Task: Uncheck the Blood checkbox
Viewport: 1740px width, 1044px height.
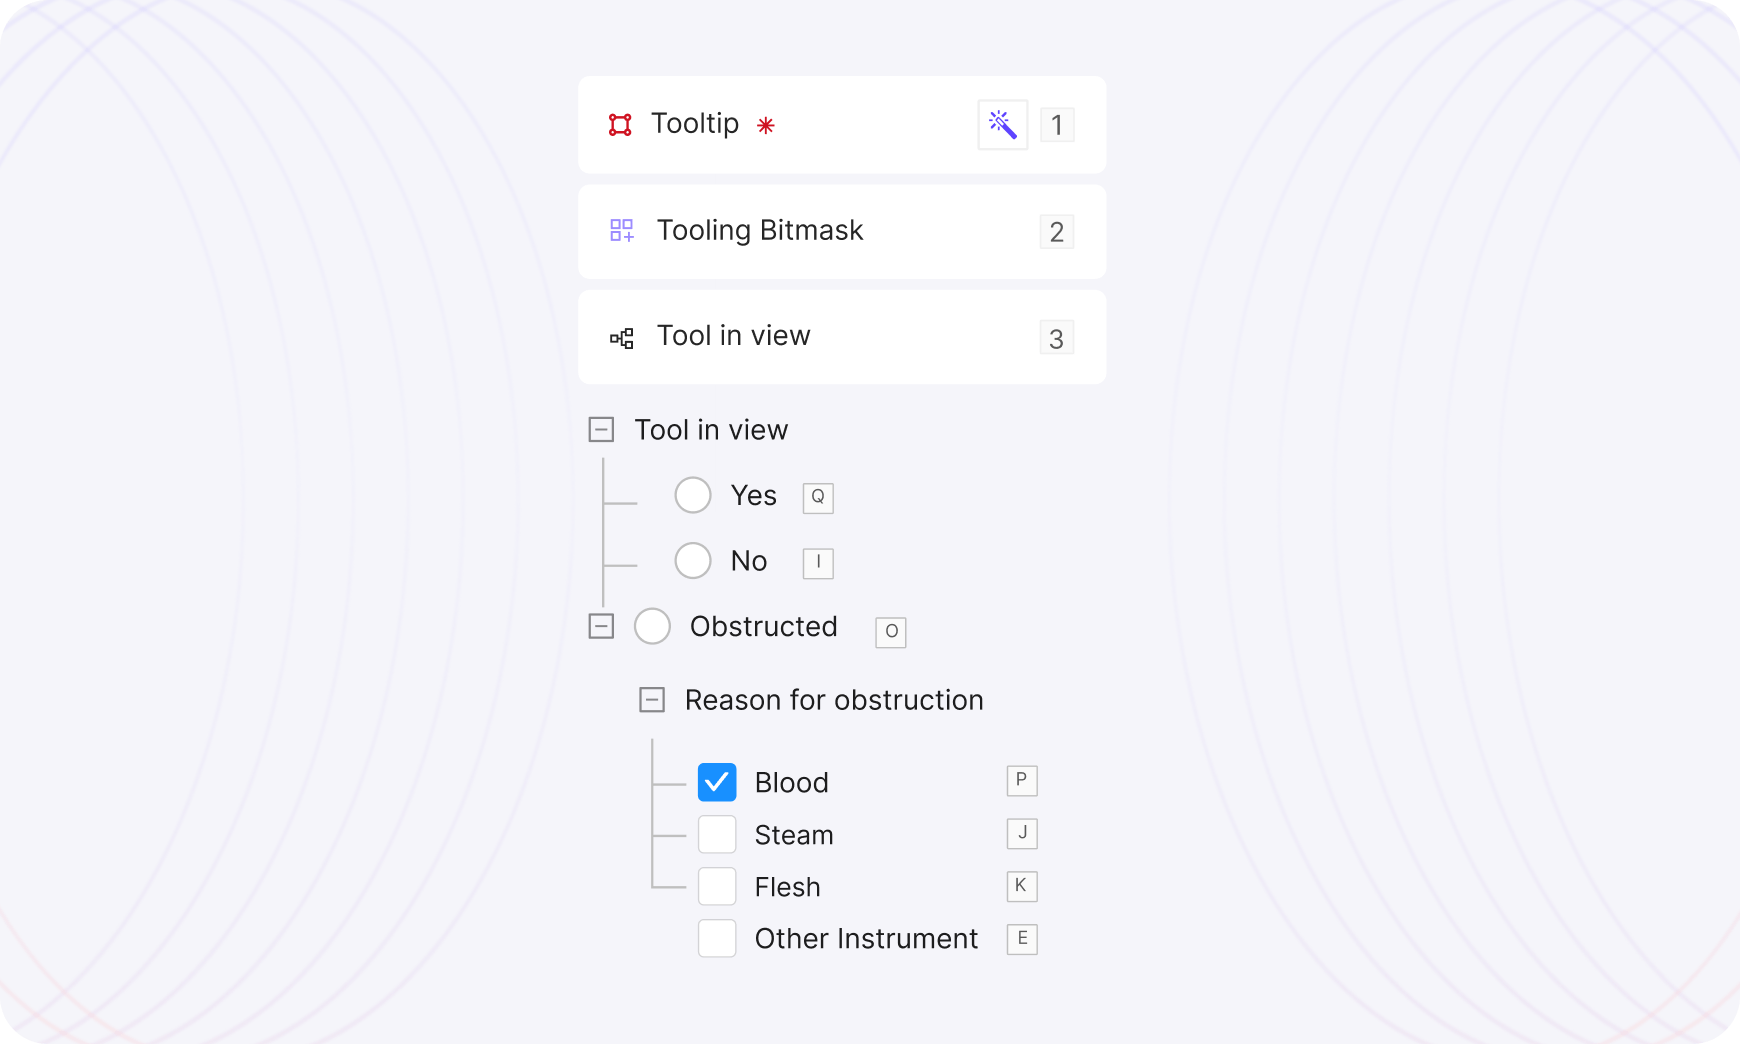Action: tap(717, 782)
